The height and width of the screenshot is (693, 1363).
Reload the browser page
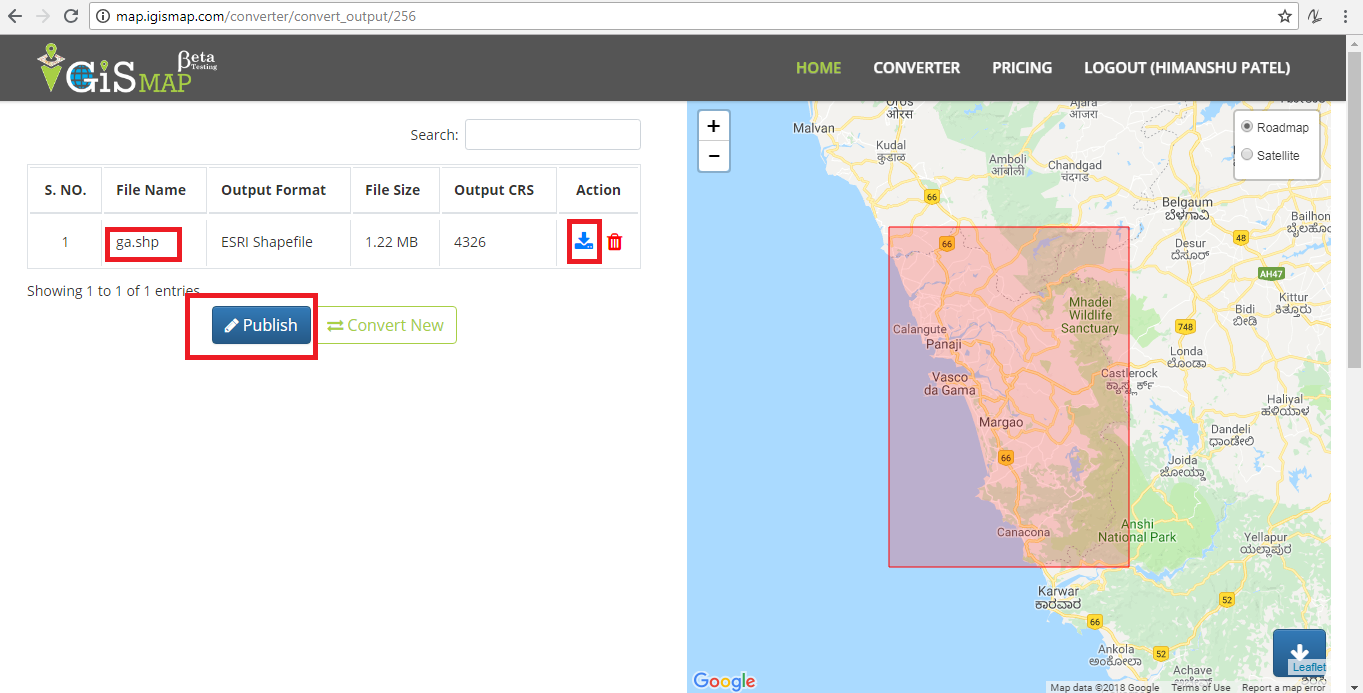71,16
